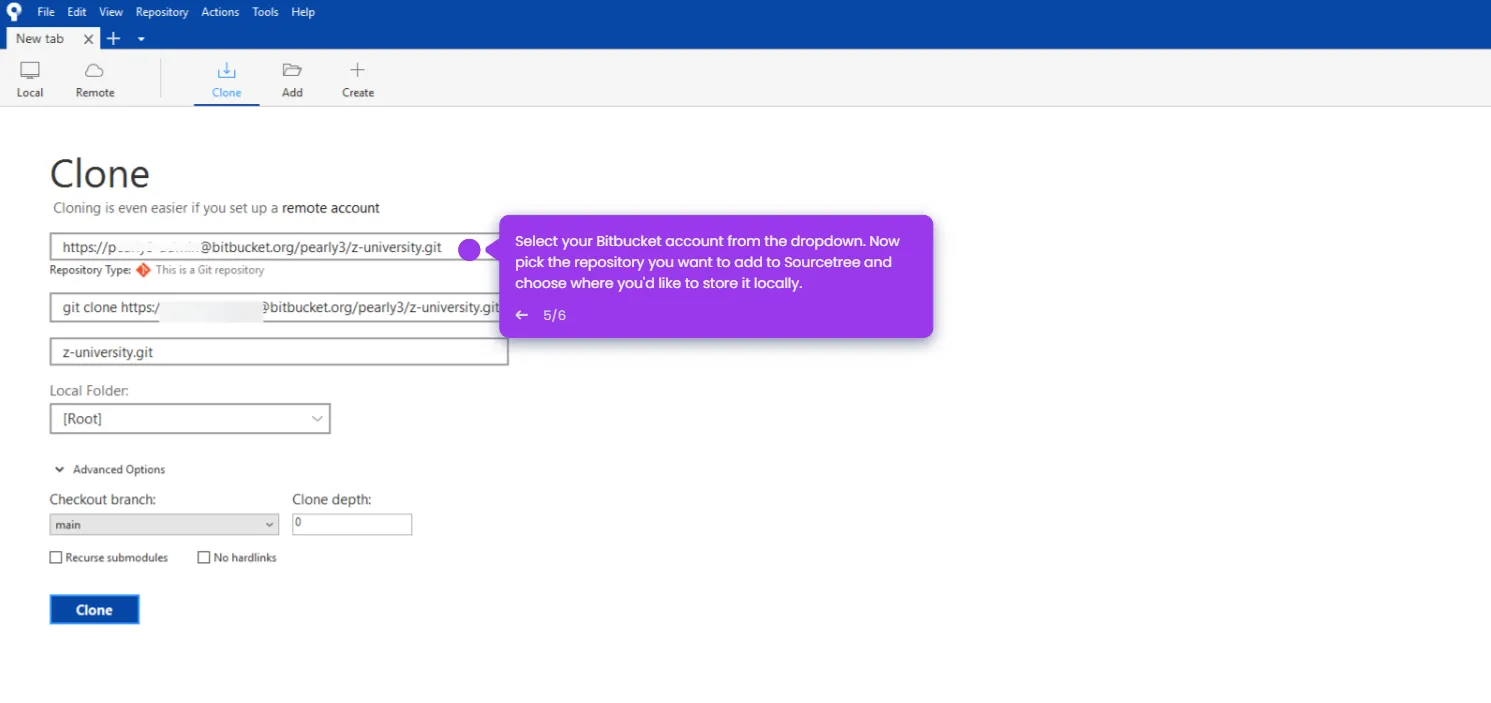Enable No hardlinks checkbox
This screenshot has height=703, width=1491.
click(204, 557)
